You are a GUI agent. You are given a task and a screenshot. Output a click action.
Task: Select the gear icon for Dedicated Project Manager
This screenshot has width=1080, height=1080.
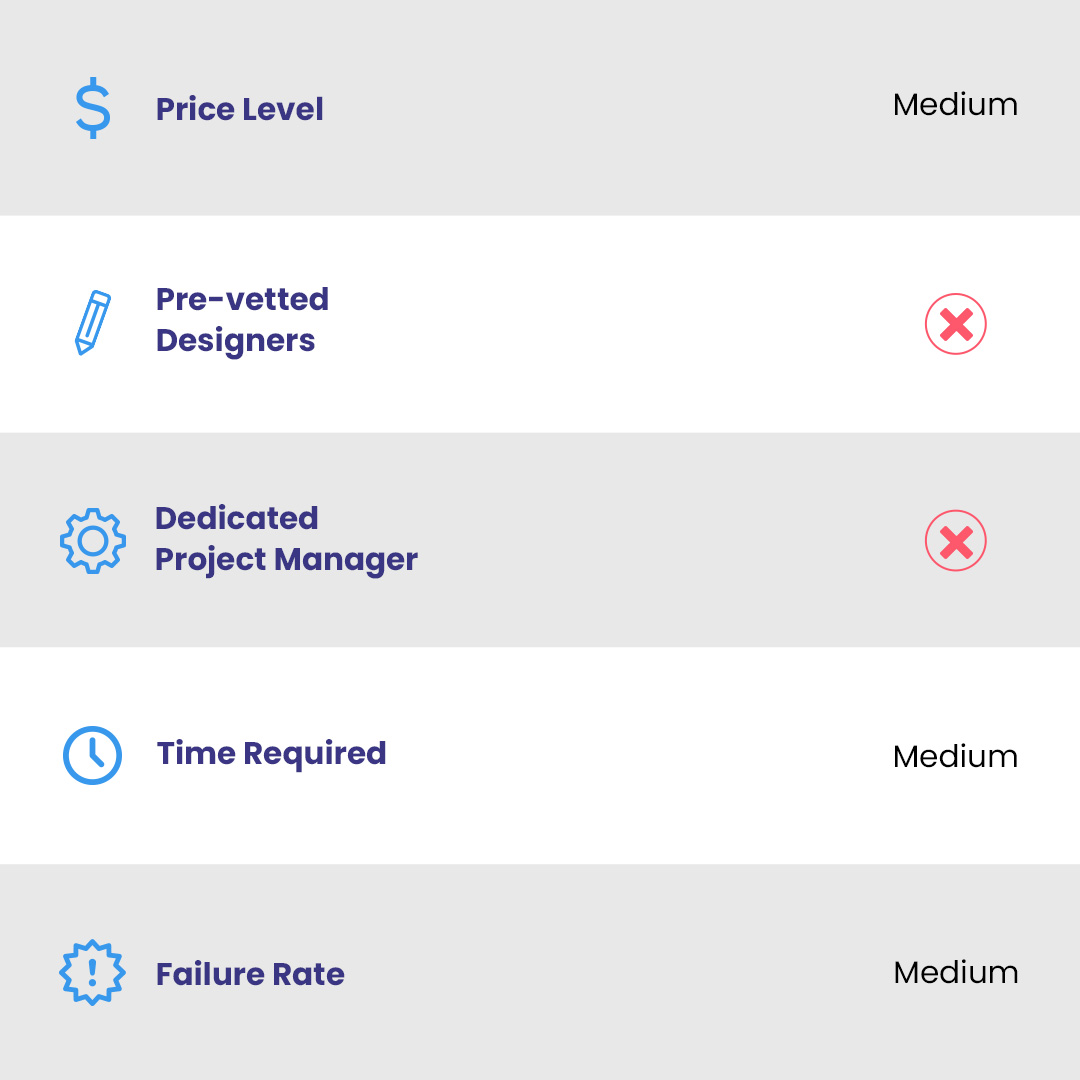pos(93,541)
